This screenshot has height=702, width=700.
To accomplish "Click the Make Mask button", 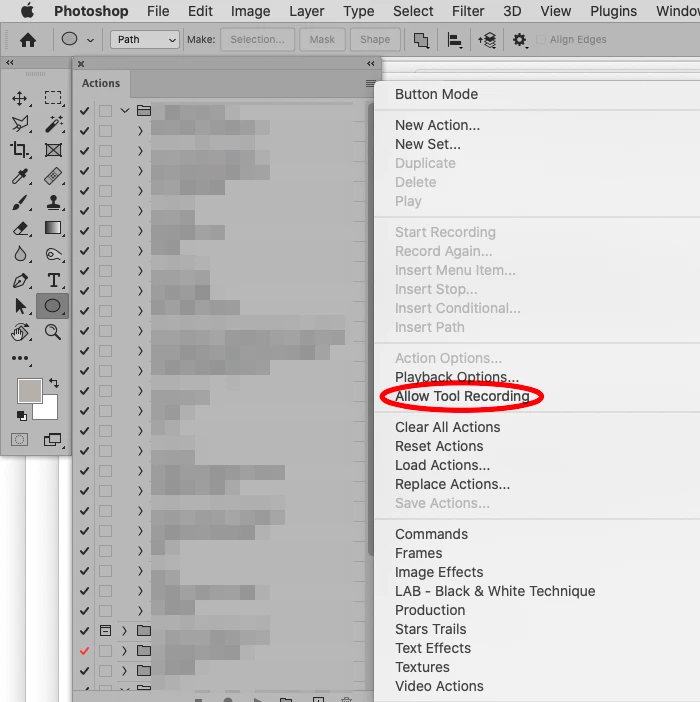I will click(x=322, y=39).
